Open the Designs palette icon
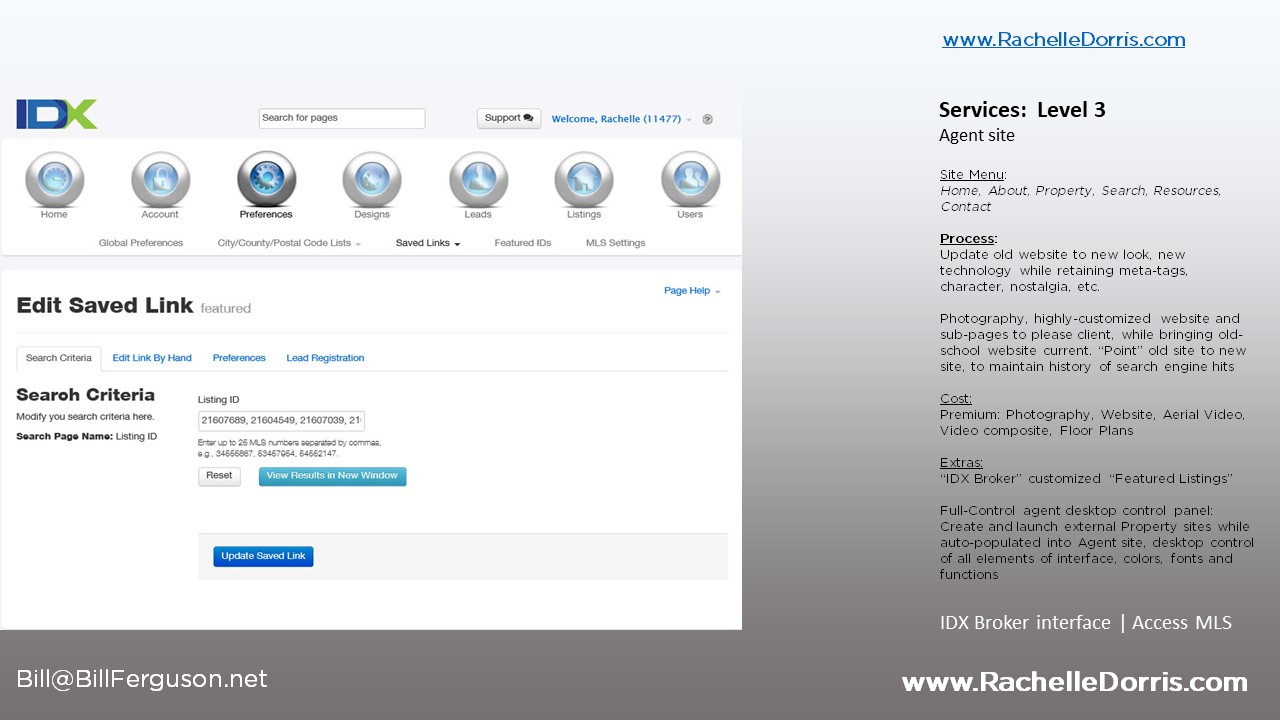1280x720 pixels. click(372, 180)
